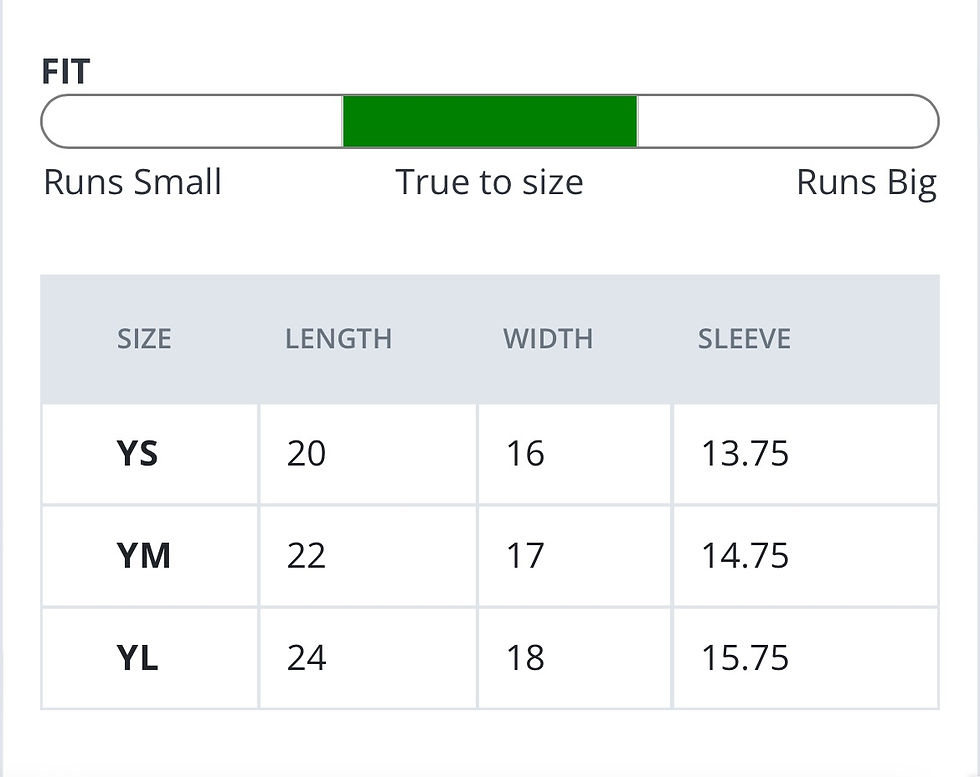Viewport: 980px width, 777px height.
Task: Click the Runs Small label
Action: pyautogui.click(x=133, y=183)
